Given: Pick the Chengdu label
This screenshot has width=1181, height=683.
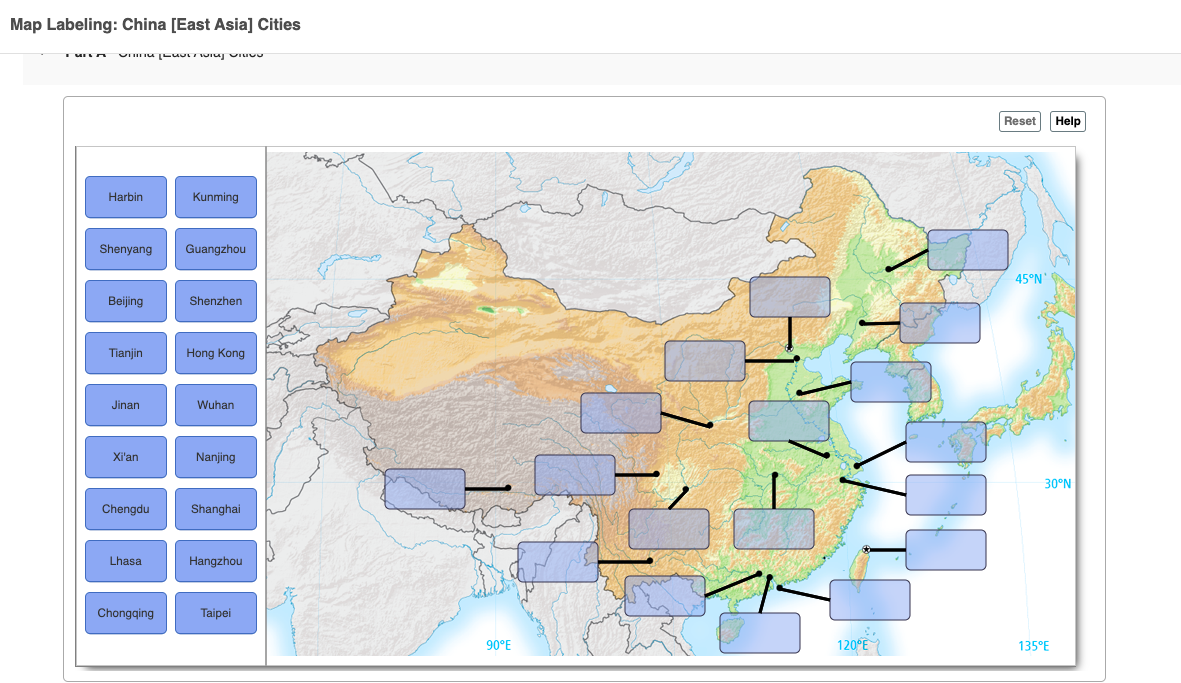Looking at the screenshot, I should coord(126,509).
